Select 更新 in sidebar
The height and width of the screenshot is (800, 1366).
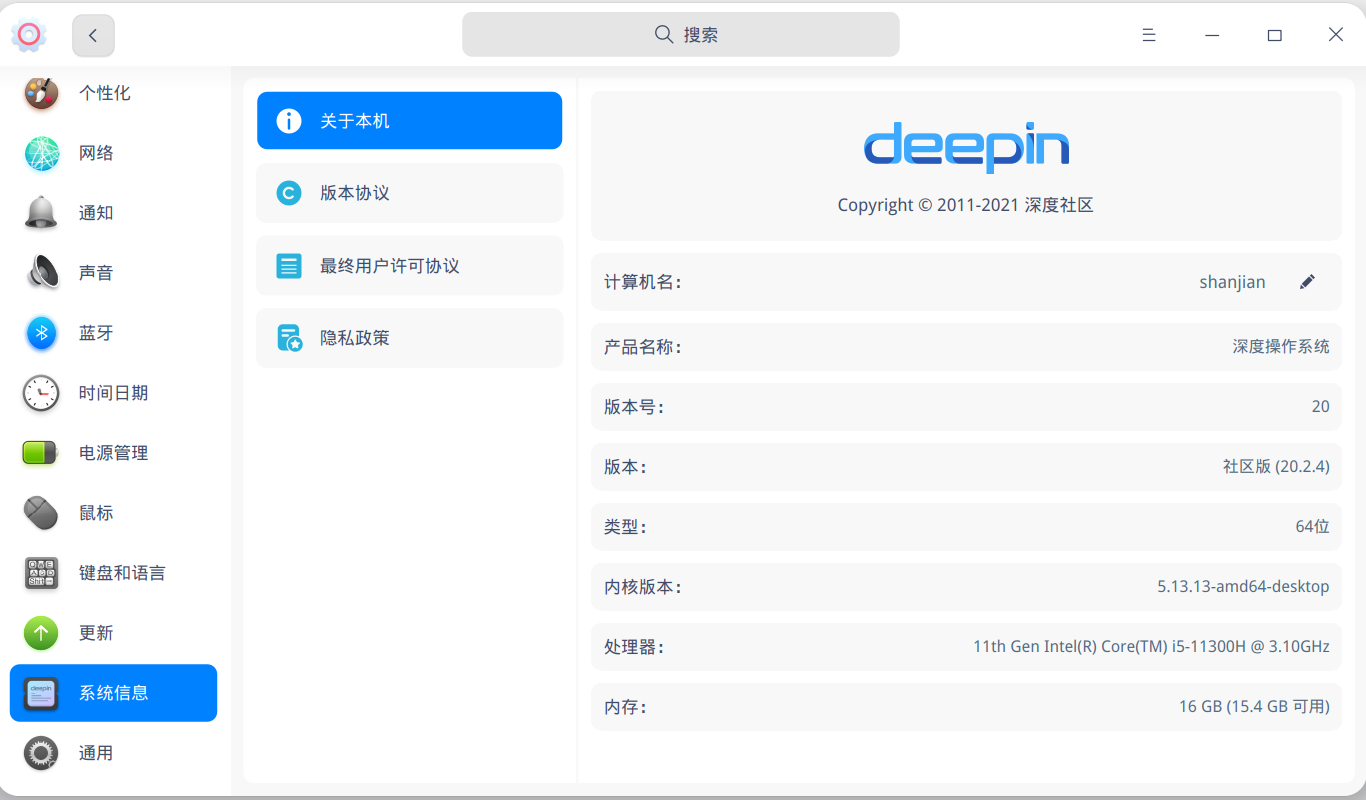(113, 633)
